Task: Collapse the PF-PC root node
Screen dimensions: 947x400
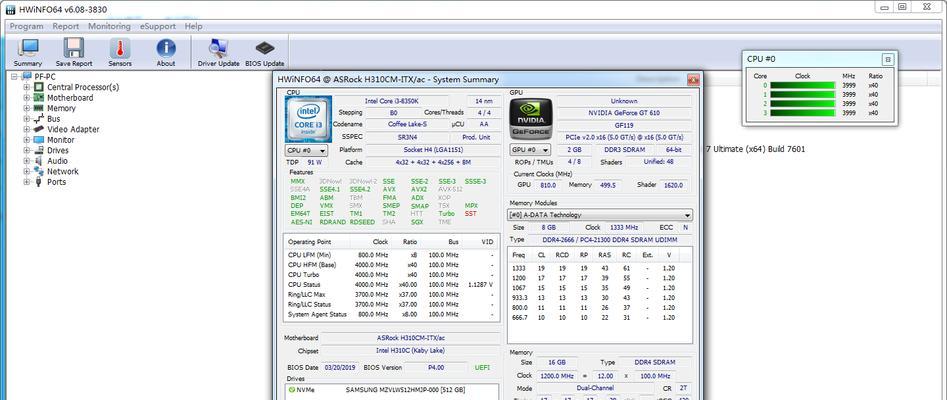Action: 14,76
